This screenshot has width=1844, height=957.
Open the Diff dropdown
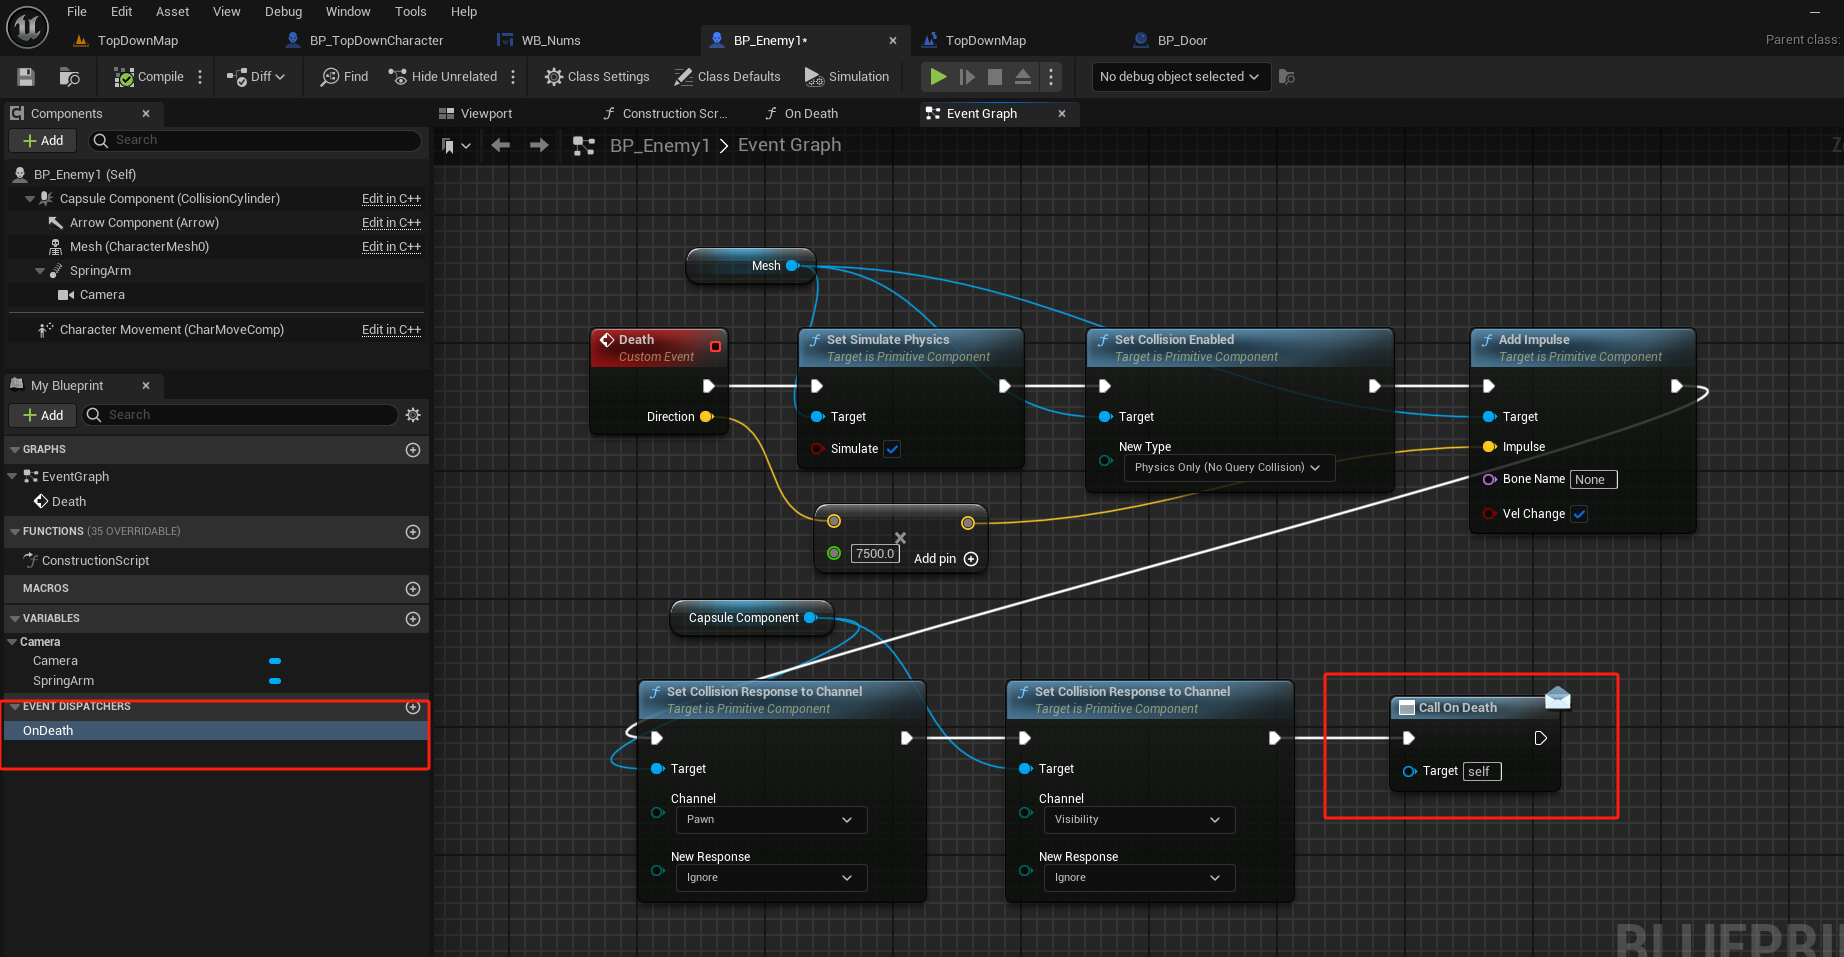(x=256, y=77)
